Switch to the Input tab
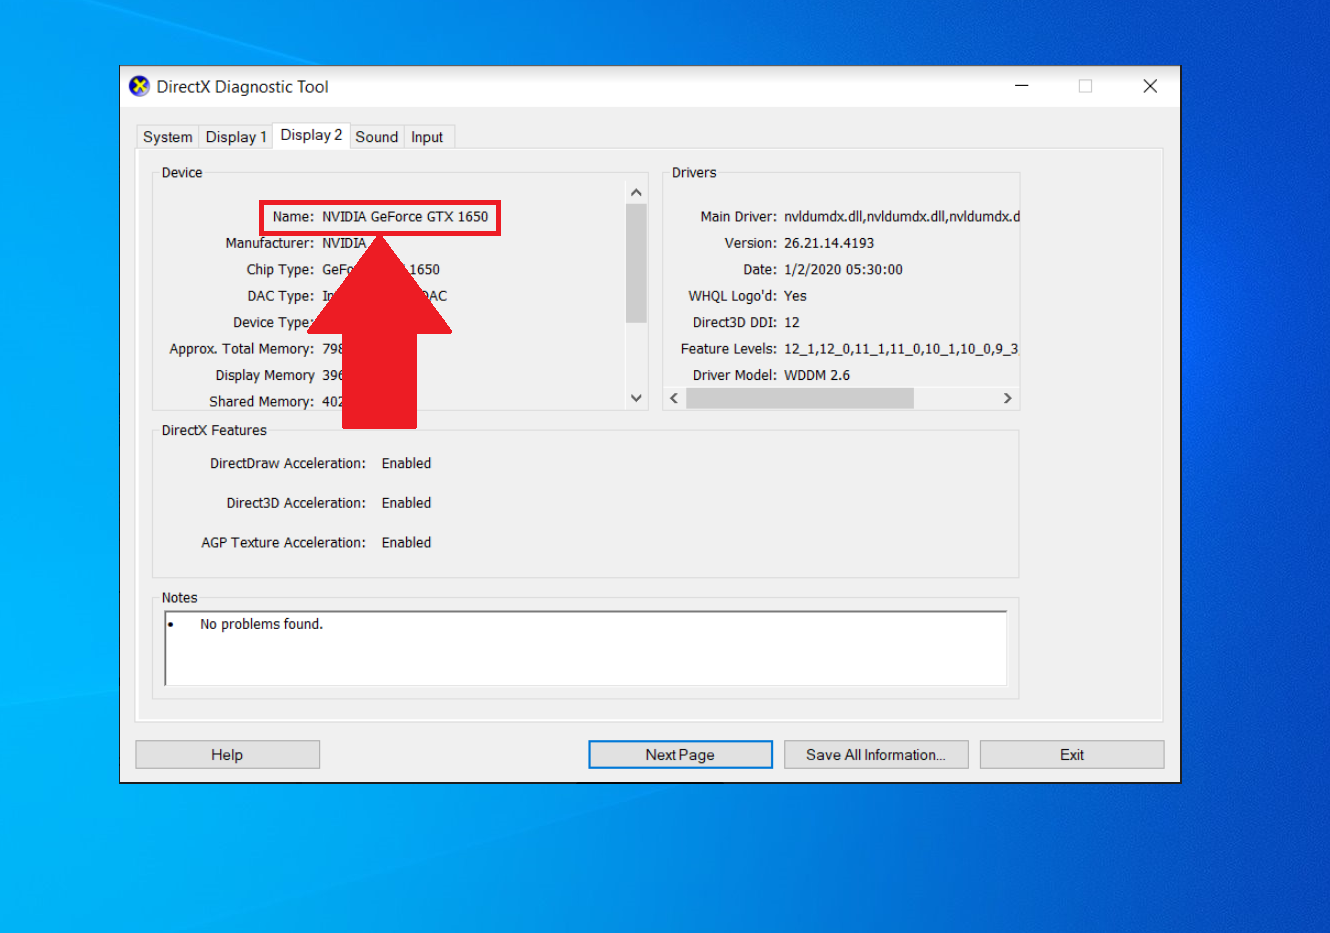The width and height of the screenshot is (1330, 933). tap(428, 136)
